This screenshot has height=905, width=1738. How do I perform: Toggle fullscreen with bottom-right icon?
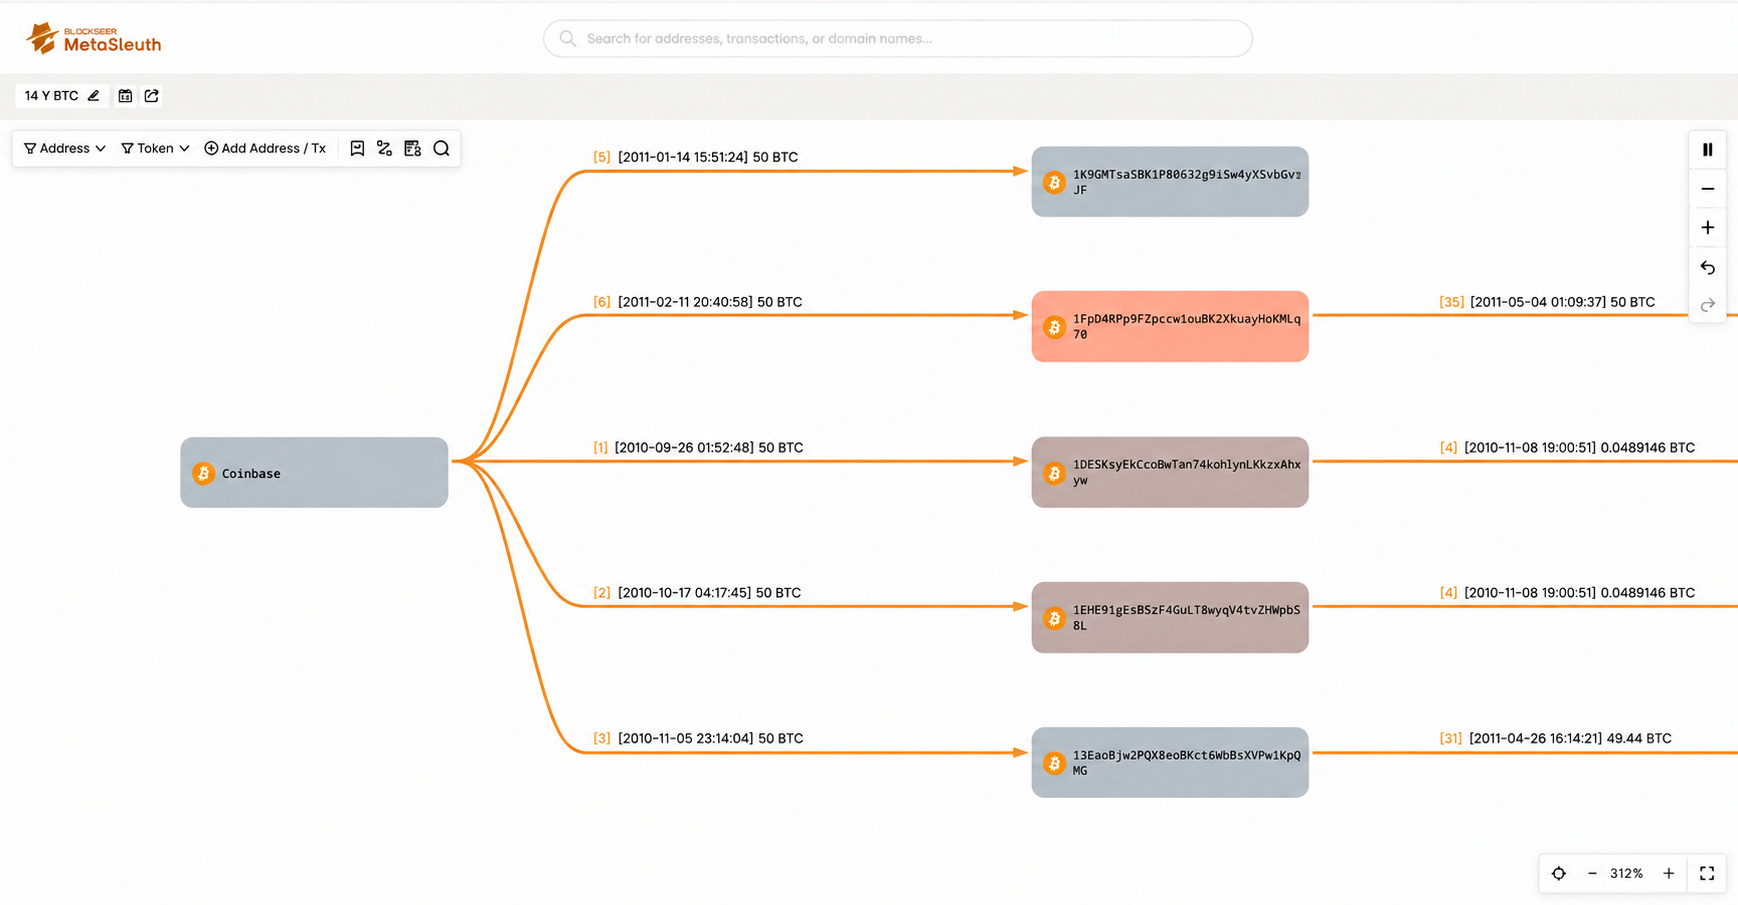[x=1707, y=873]
